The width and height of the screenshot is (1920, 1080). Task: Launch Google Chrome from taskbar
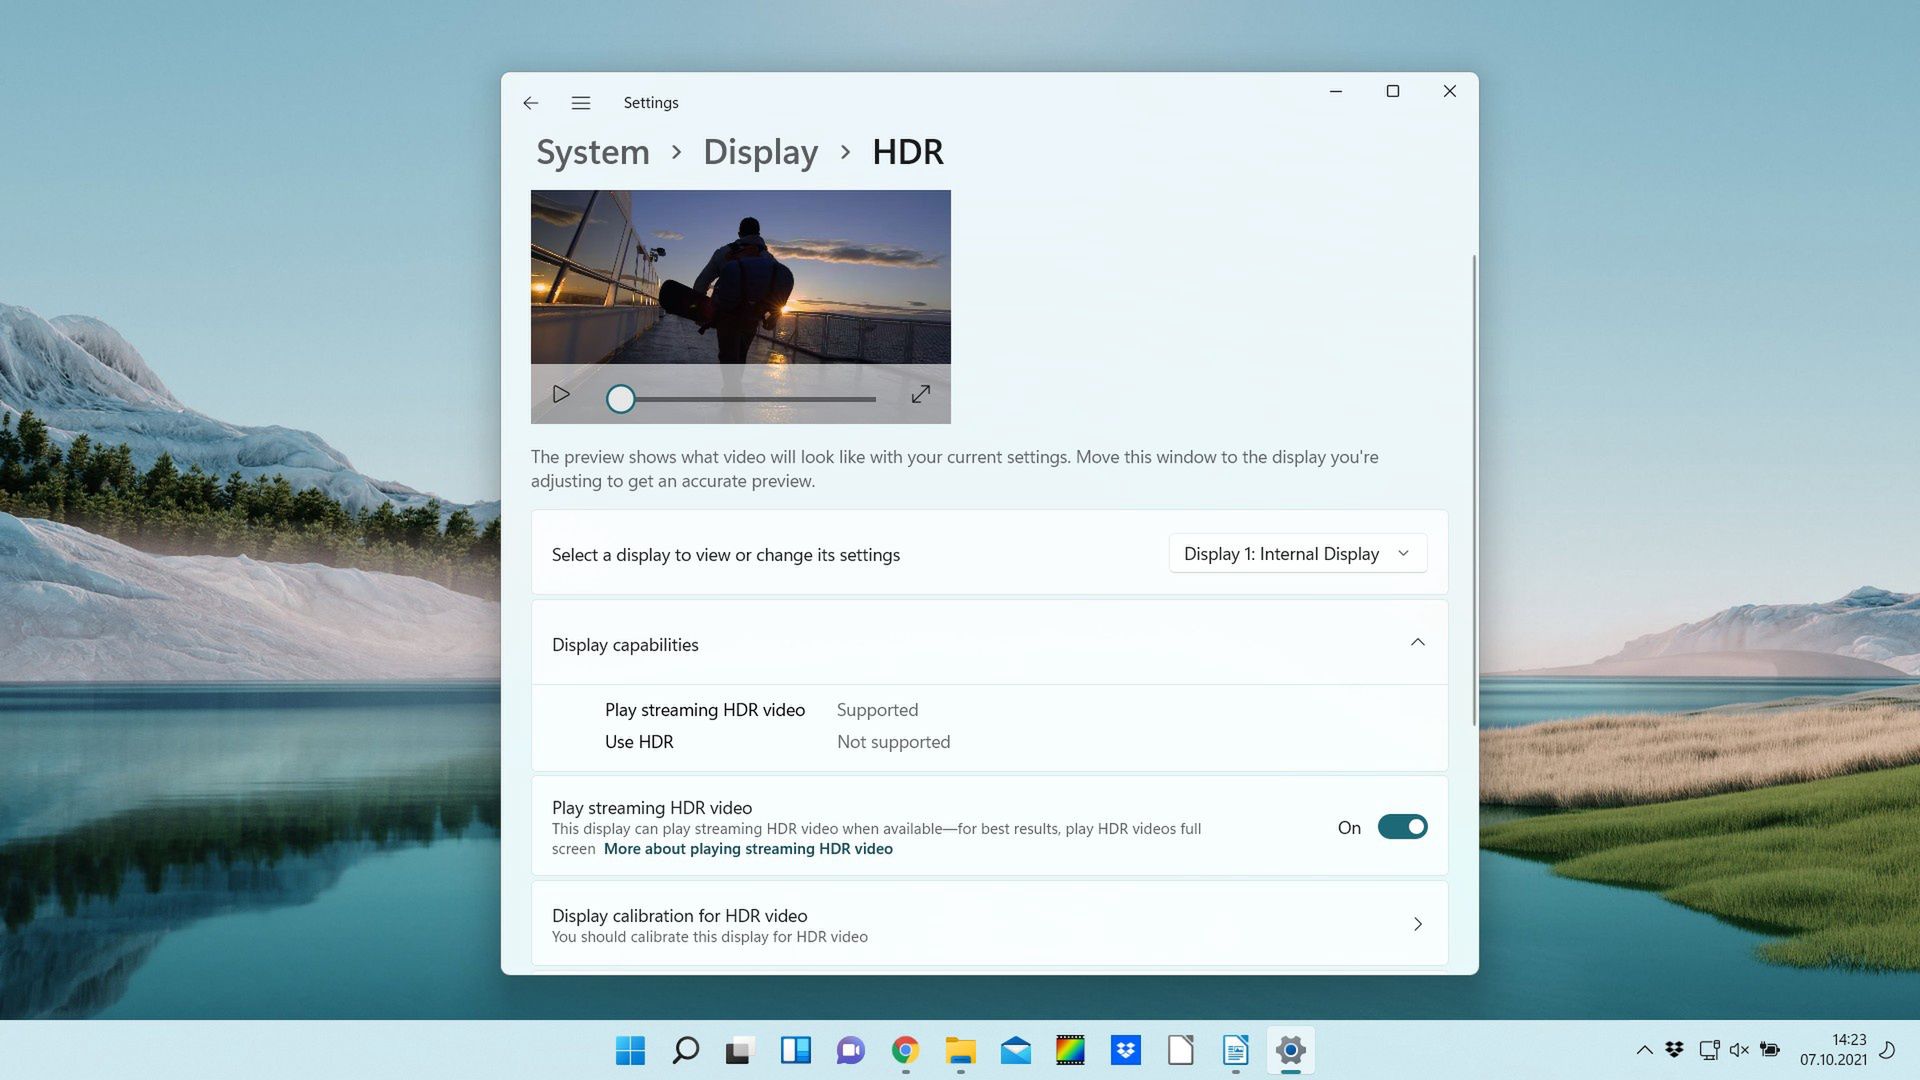coord(906,1050)
